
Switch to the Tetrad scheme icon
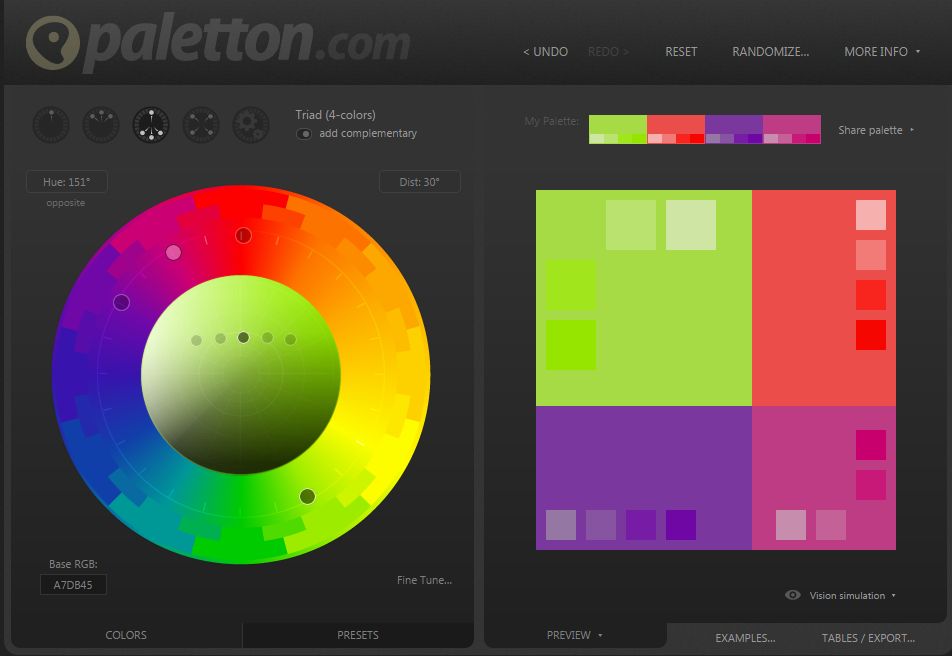(x=201, y=125)
